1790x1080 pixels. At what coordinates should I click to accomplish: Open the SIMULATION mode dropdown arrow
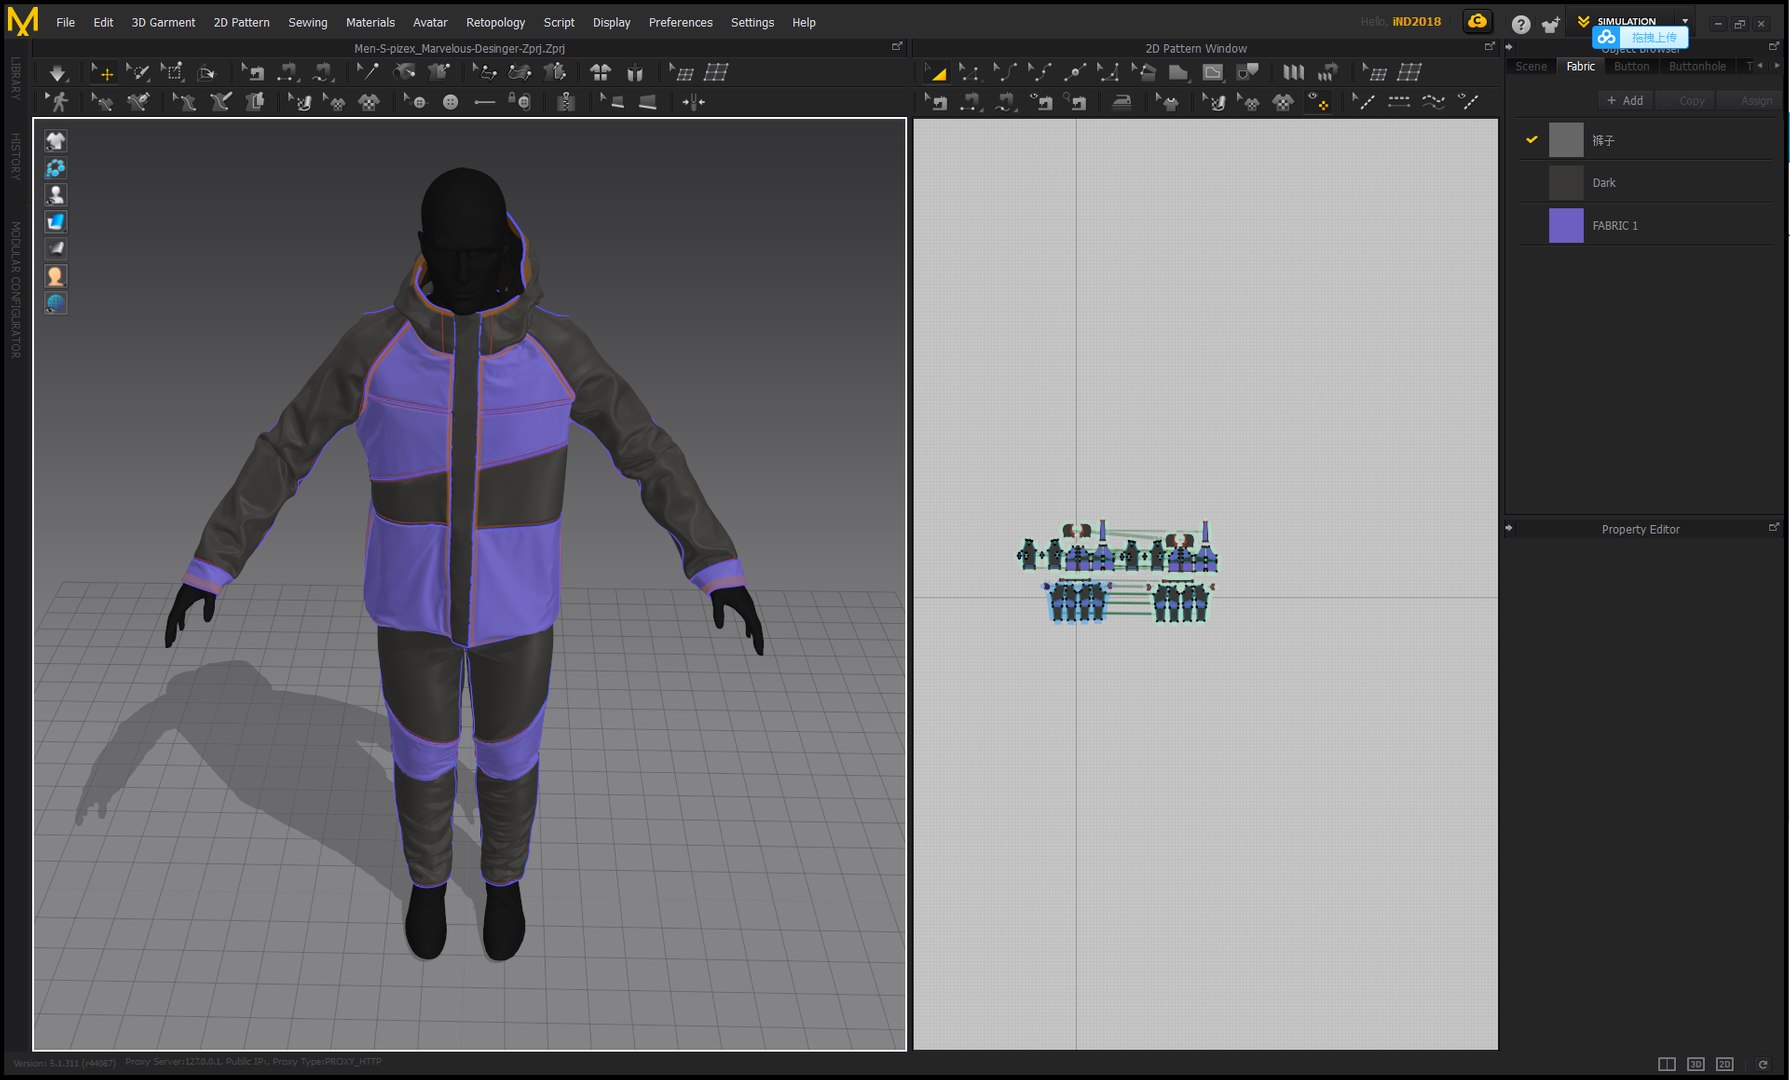tap(1685, 21)
